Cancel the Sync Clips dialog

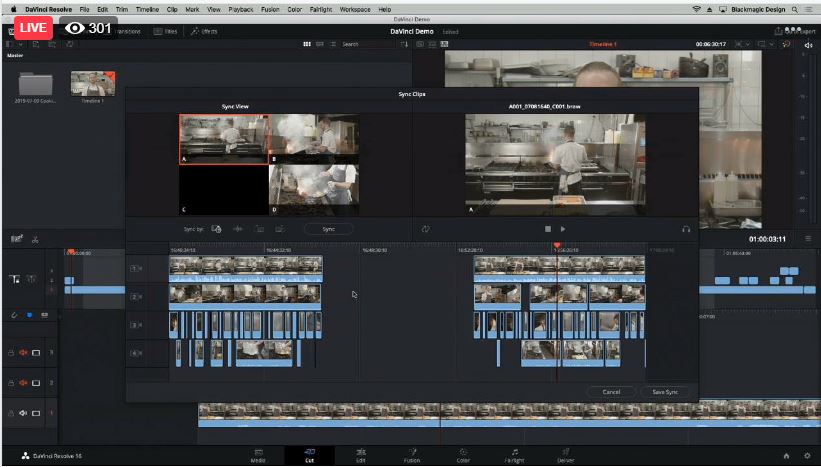(x=611, y=392)
